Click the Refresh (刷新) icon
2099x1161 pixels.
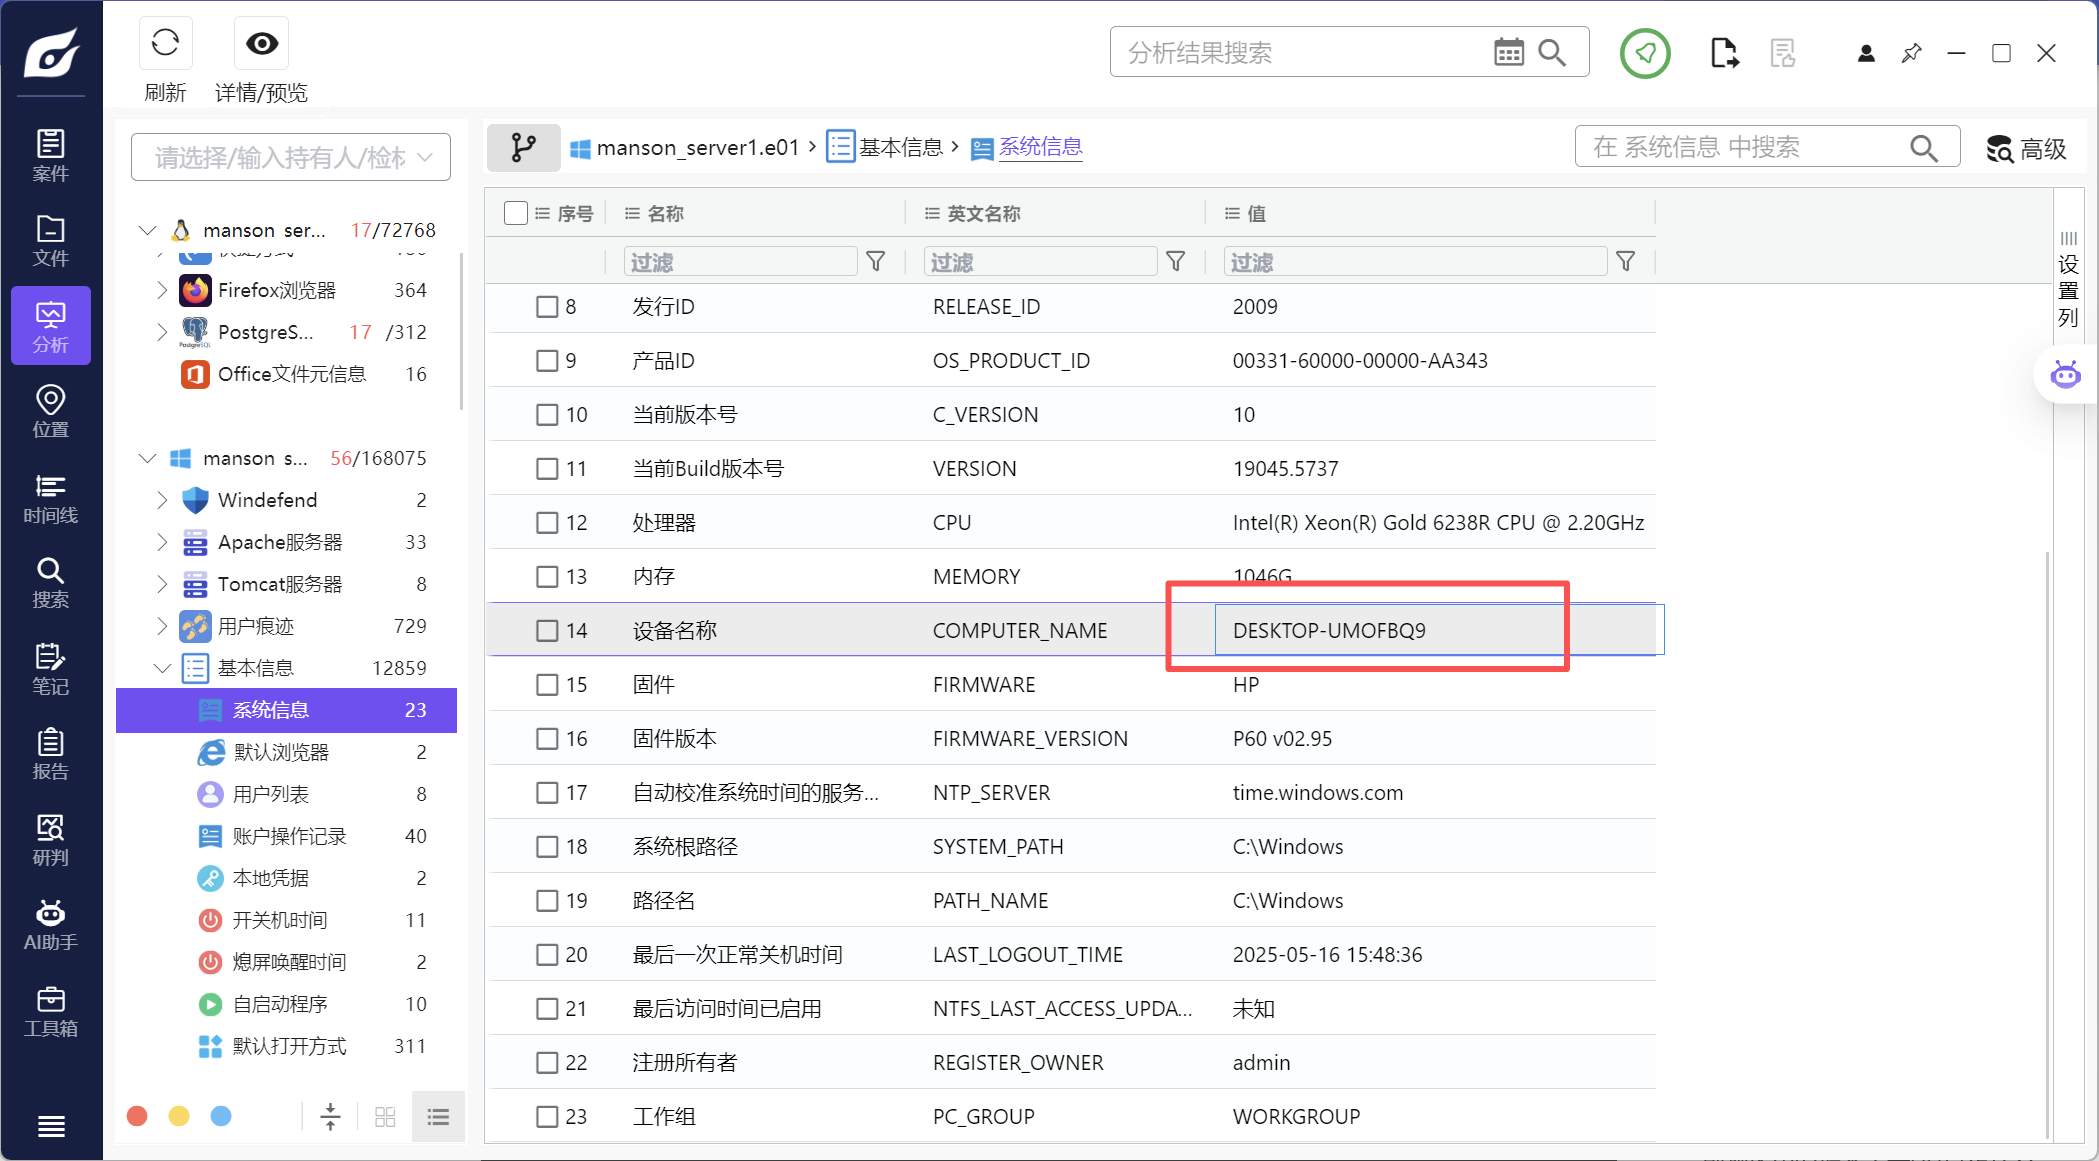pos(165,43)
